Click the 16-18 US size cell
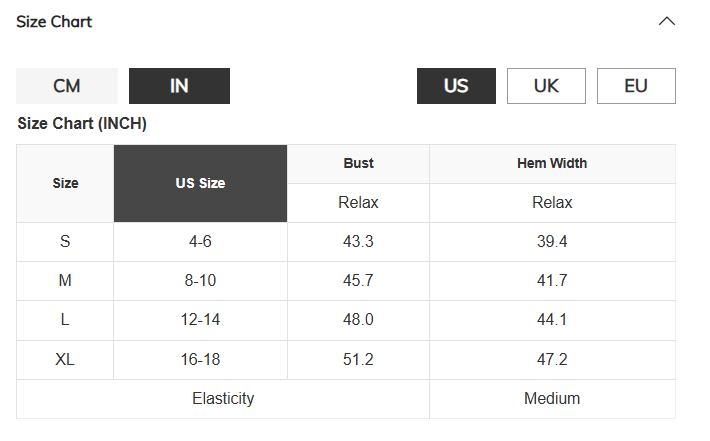710x441 pixels. [x=200, y=360]
